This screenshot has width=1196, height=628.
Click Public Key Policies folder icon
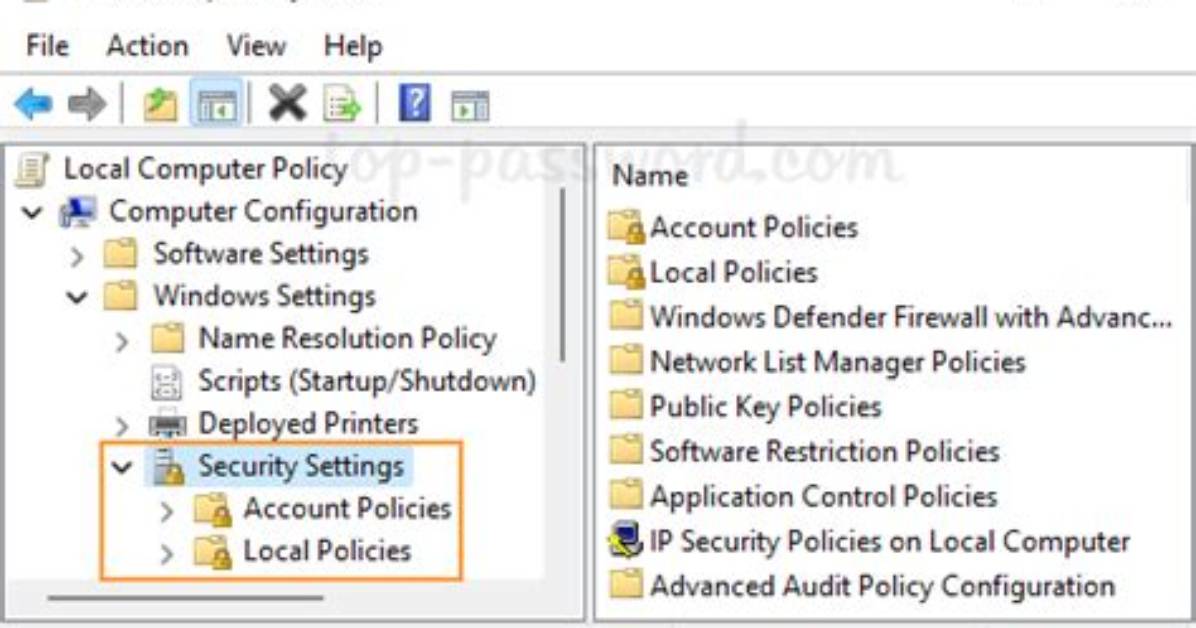pyautogui.click(x=625, y=405)
